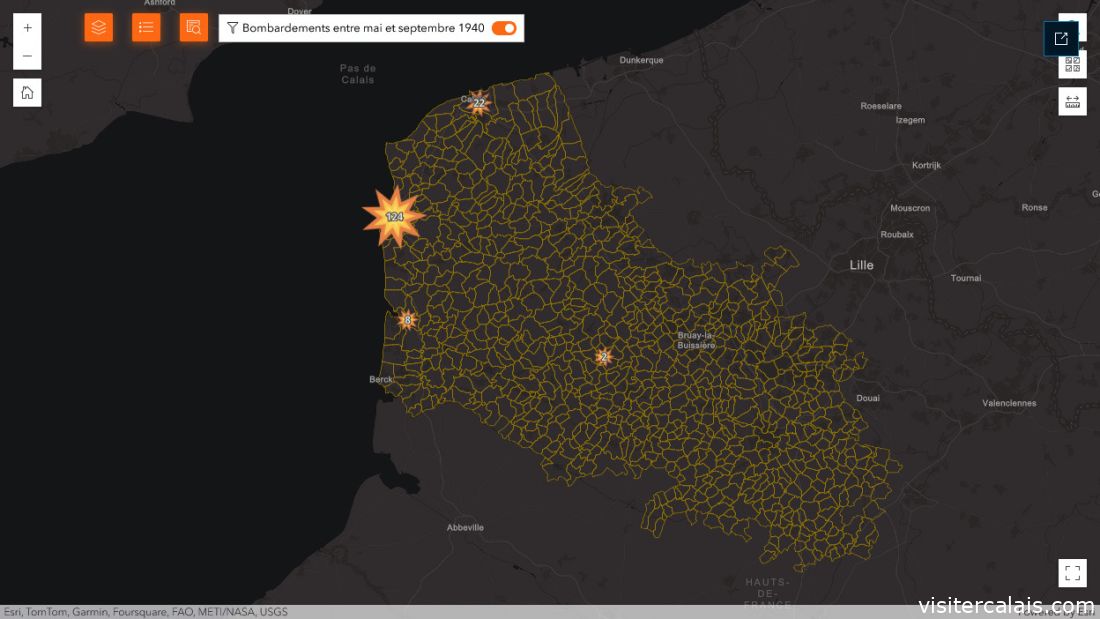
Task: Click the Bombardements filter label text
Action: point(363,28)
